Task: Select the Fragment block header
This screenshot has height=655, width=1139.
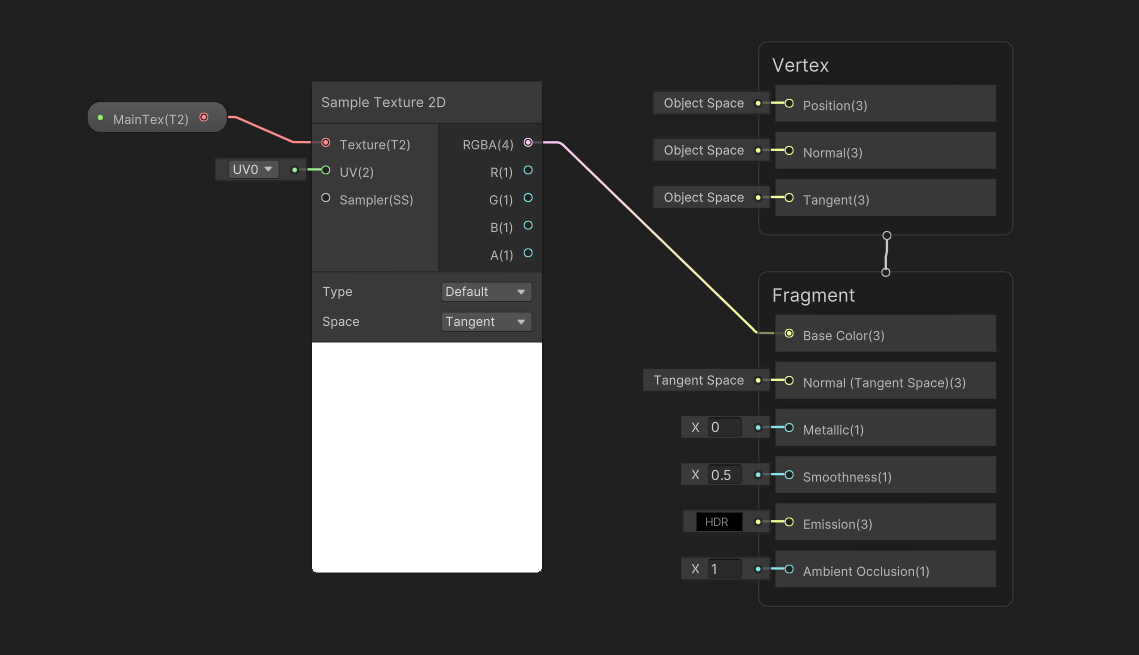Action: coord(813,295)
